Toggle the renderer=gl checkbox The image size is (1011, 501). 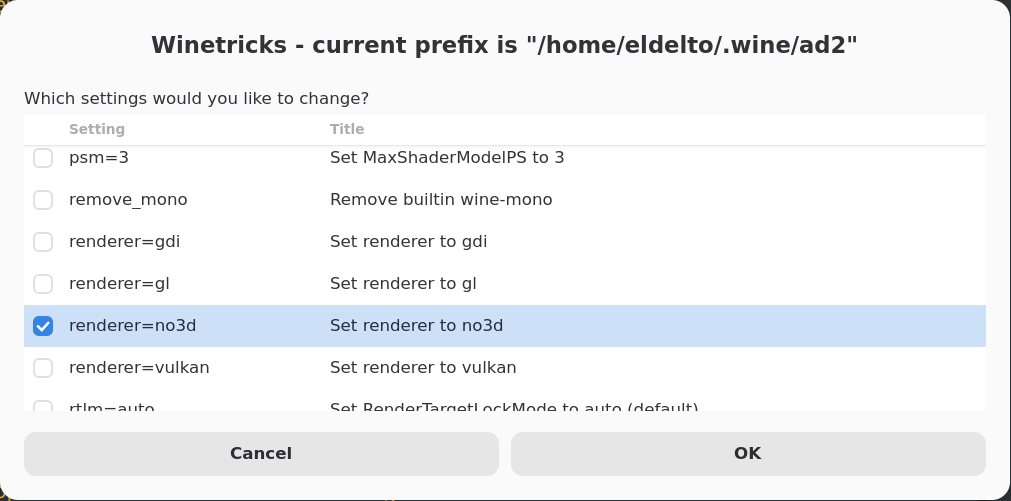pos(43,284)
